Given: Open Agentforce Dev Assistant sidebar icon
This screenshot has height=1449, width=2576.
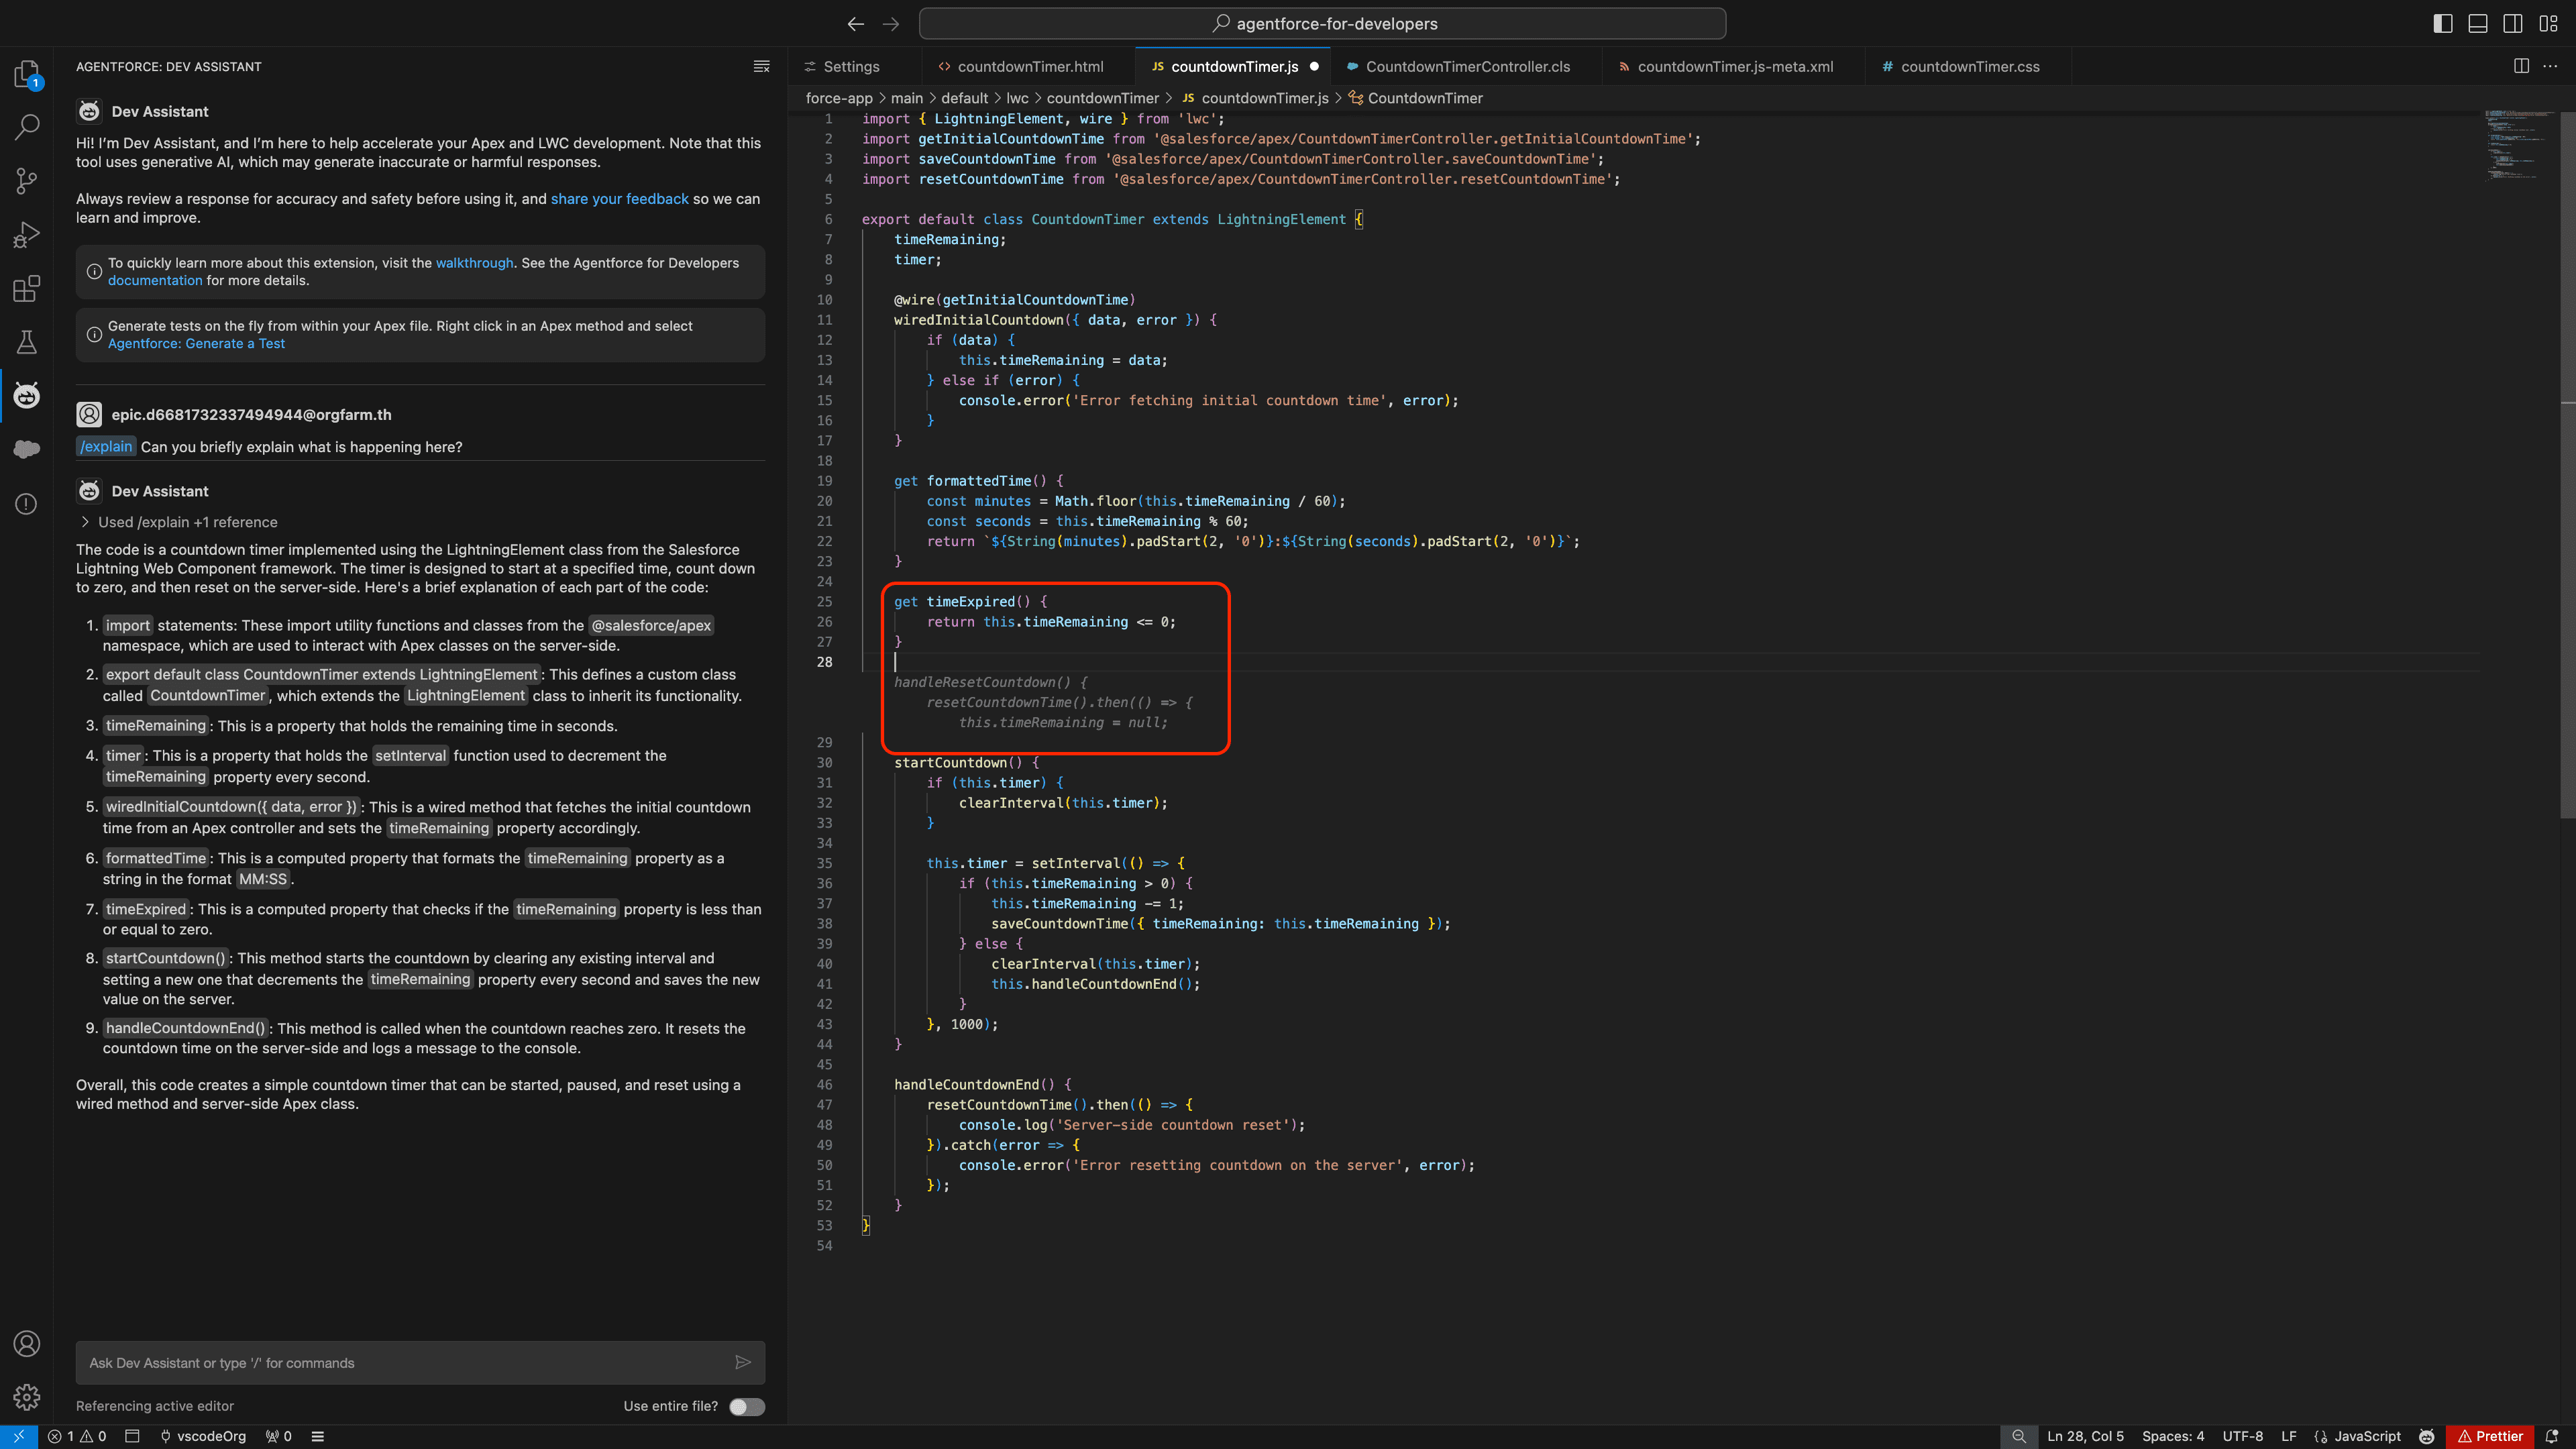Looking at the screenshot, I should (x=27, y=396).
